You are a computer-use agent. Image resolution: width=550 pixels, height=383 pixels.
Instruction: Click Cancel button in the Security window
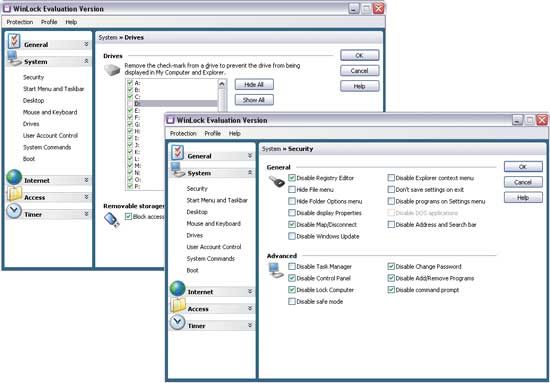click(x=523, y=182)
